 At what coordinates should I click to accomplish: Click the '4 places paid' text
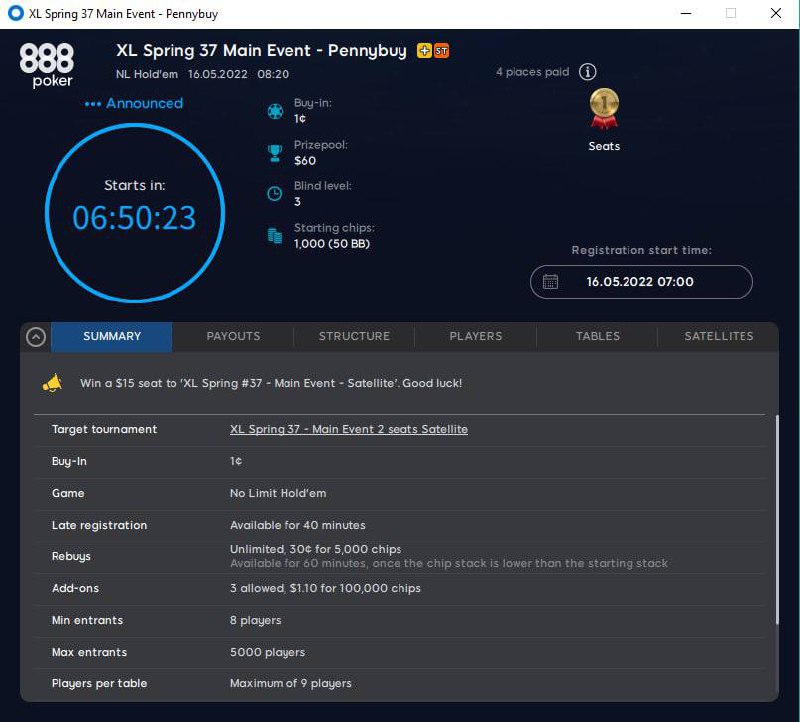click(x=532, y=72)
